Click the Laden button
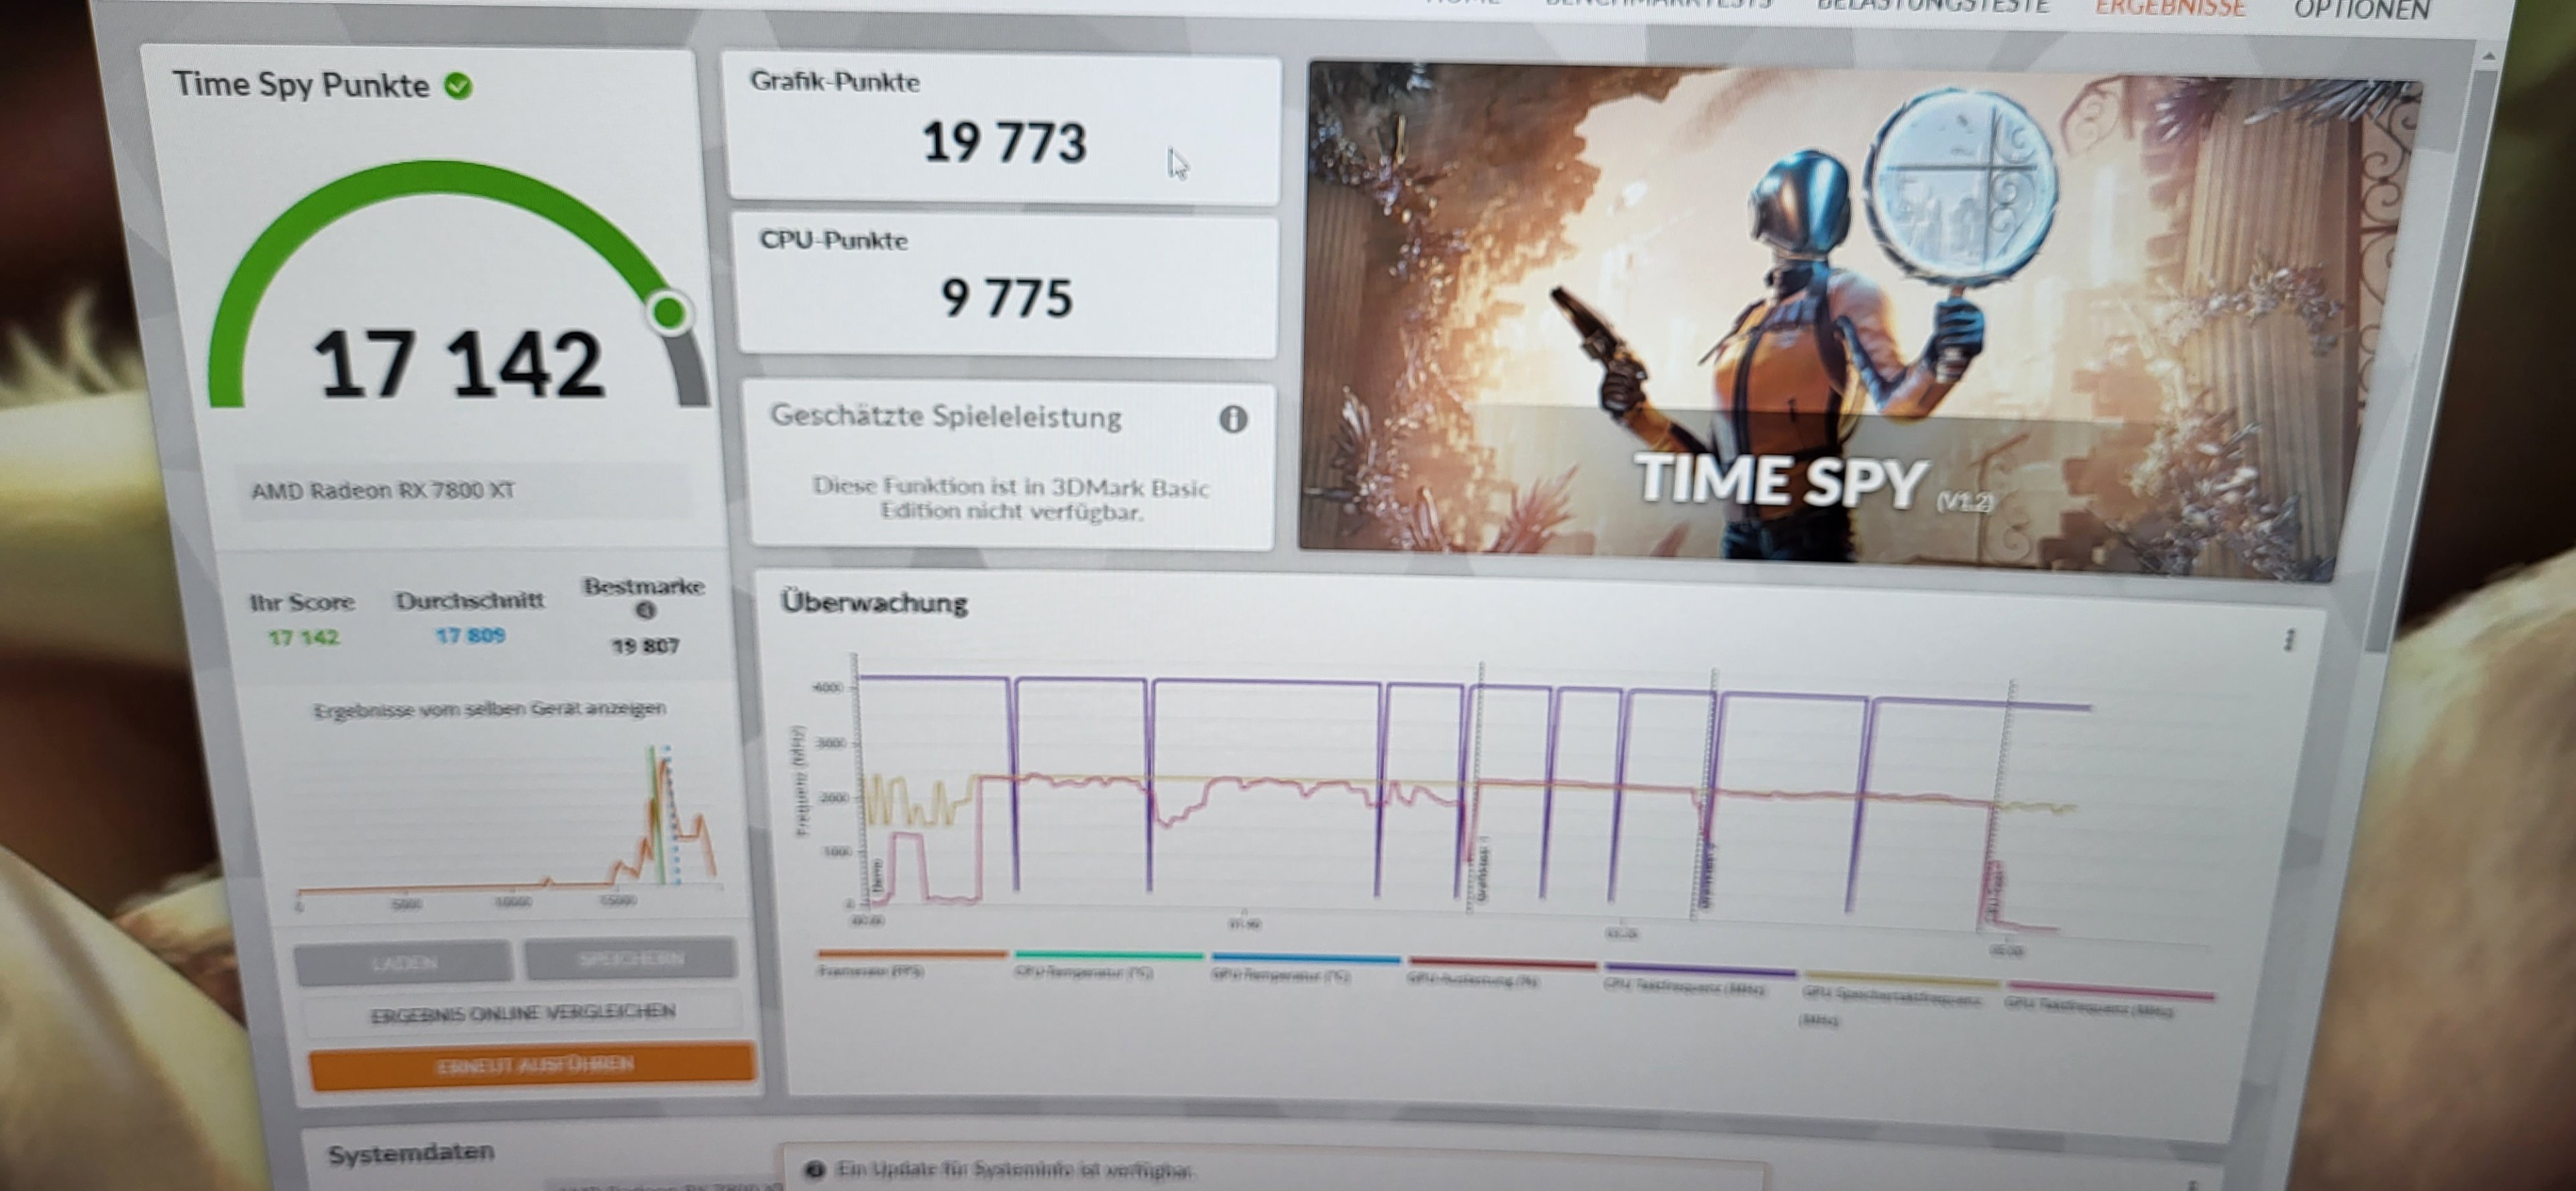Image resolution: width=2576 pixels, height=1191 pixels. click(404, 963)
